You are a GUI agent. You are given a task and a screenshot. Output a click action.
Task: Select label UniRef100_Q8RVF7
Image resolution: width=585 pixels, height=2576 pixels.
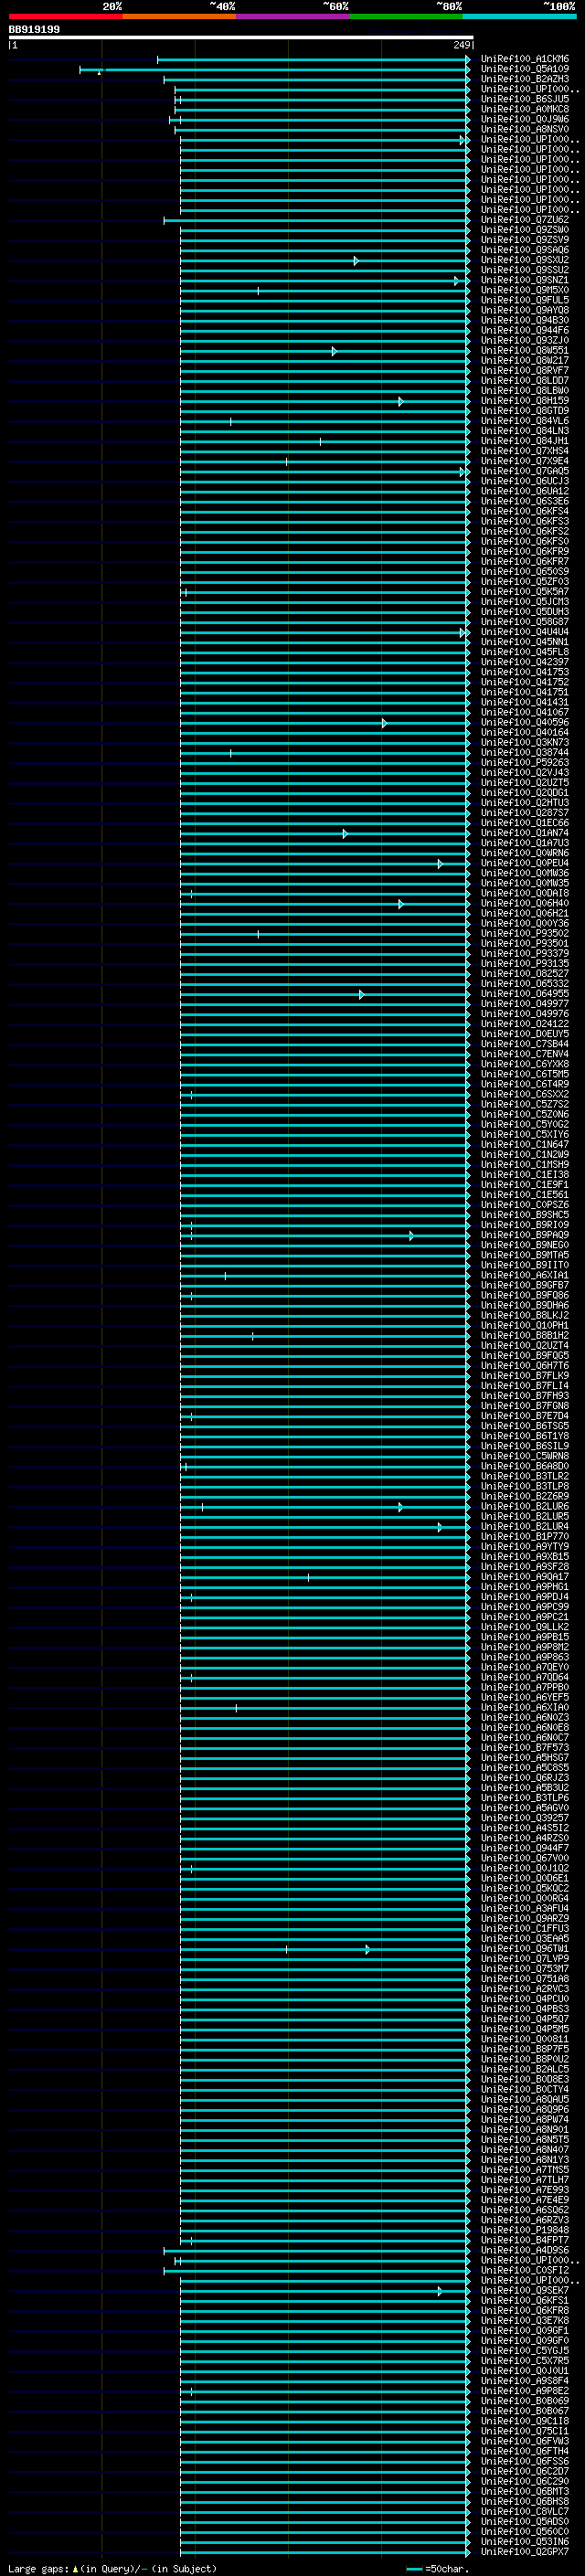point(525,370)
